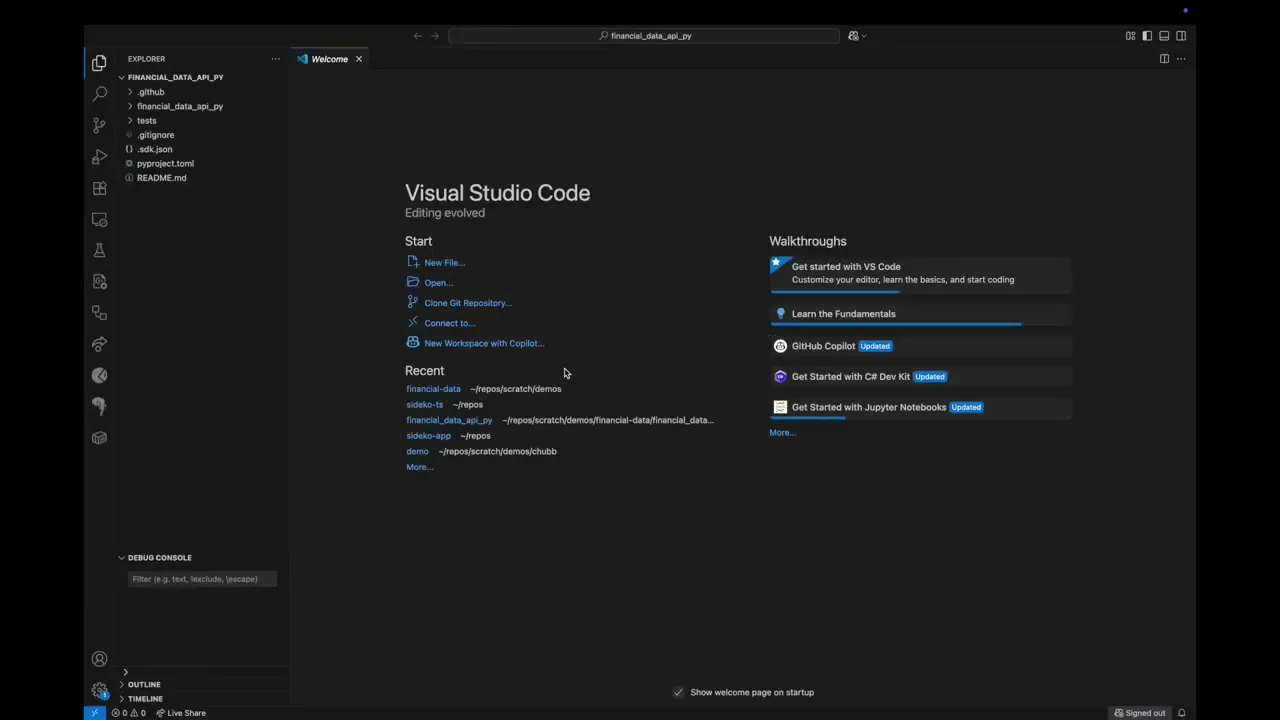The width and height of the screenshot is (1280, 720).
Task: Open recent project sideko-app
Action: (x=428, y=436)
